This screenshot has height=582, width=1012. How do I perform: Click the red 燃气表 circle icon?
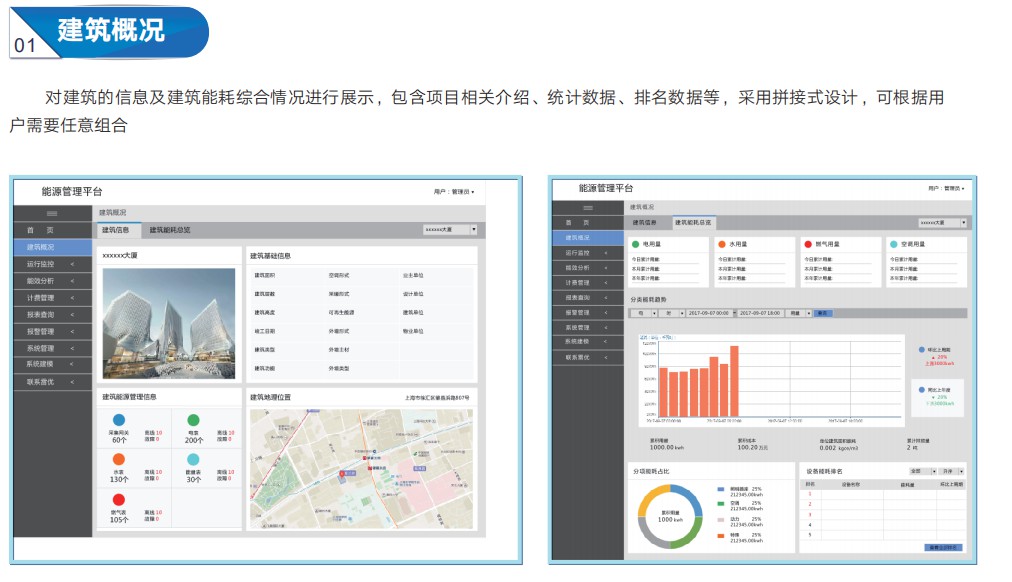coord(119,499)
